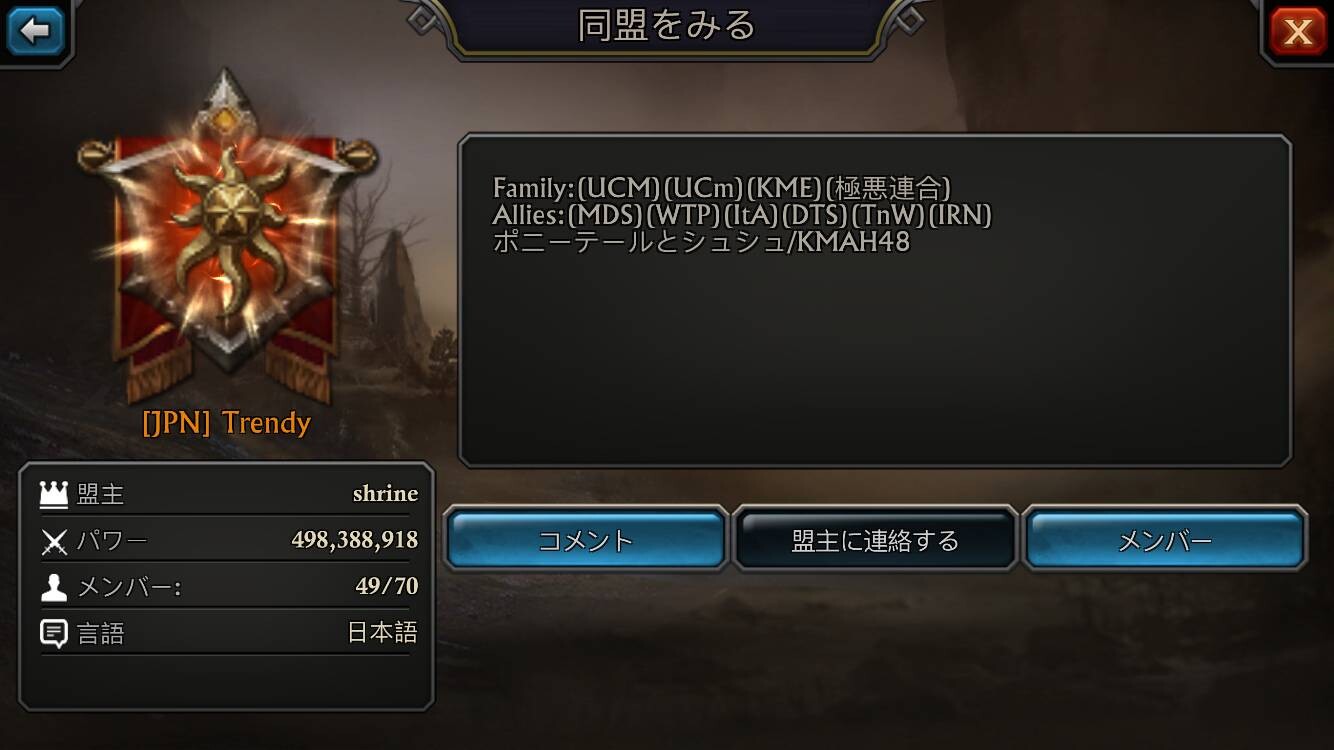Select 盟主に連絡する to contact leader
The image size is (1334, 750).
[875, 540]
